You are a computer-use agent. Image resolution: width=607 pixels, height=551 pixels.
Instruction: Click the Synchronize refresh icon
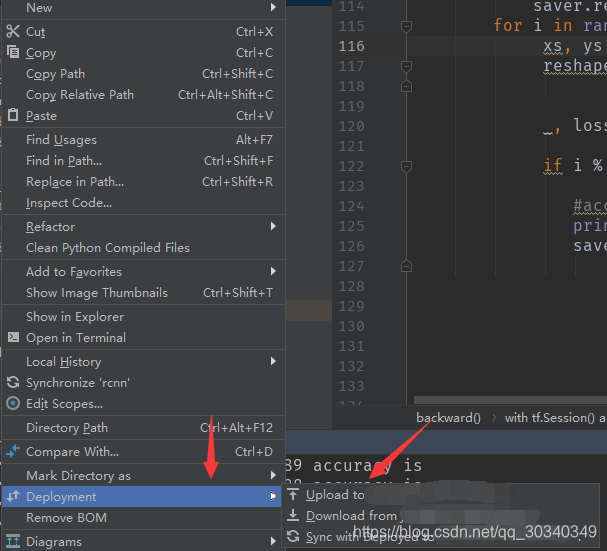pyautogui.click(x=13, y=382)
